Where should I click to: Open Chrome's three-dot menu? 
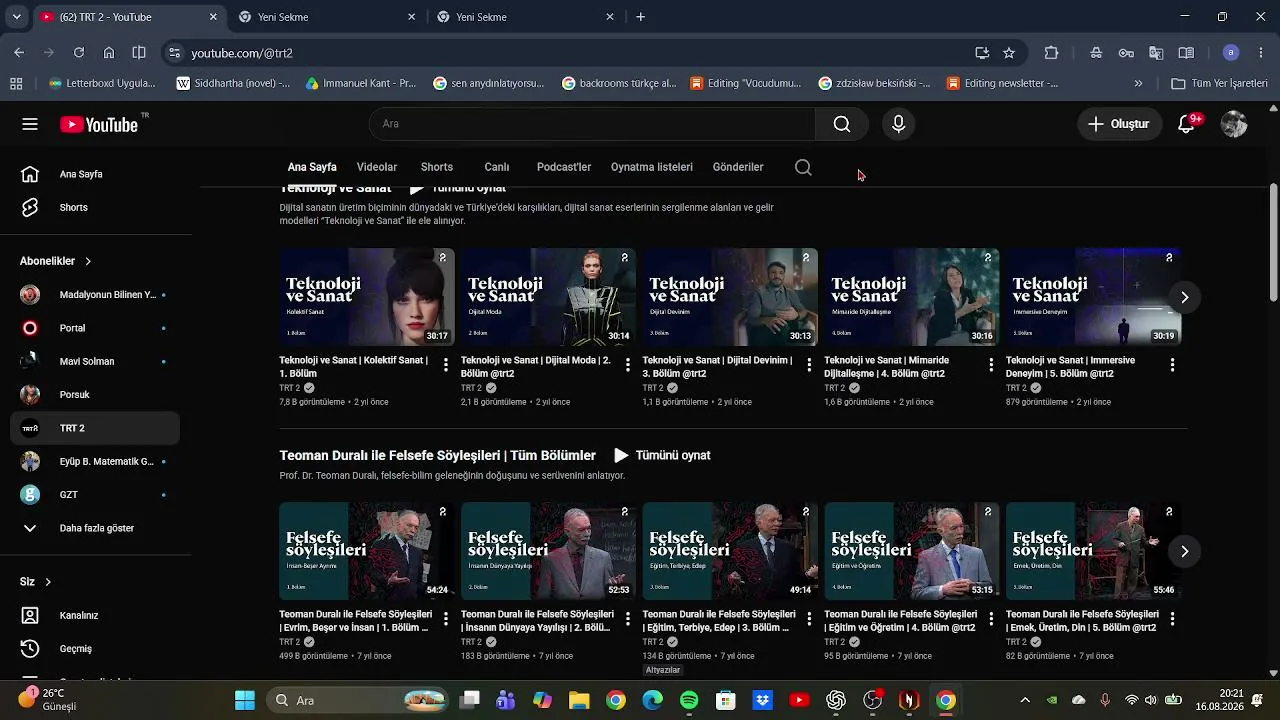click(1261, 53)
